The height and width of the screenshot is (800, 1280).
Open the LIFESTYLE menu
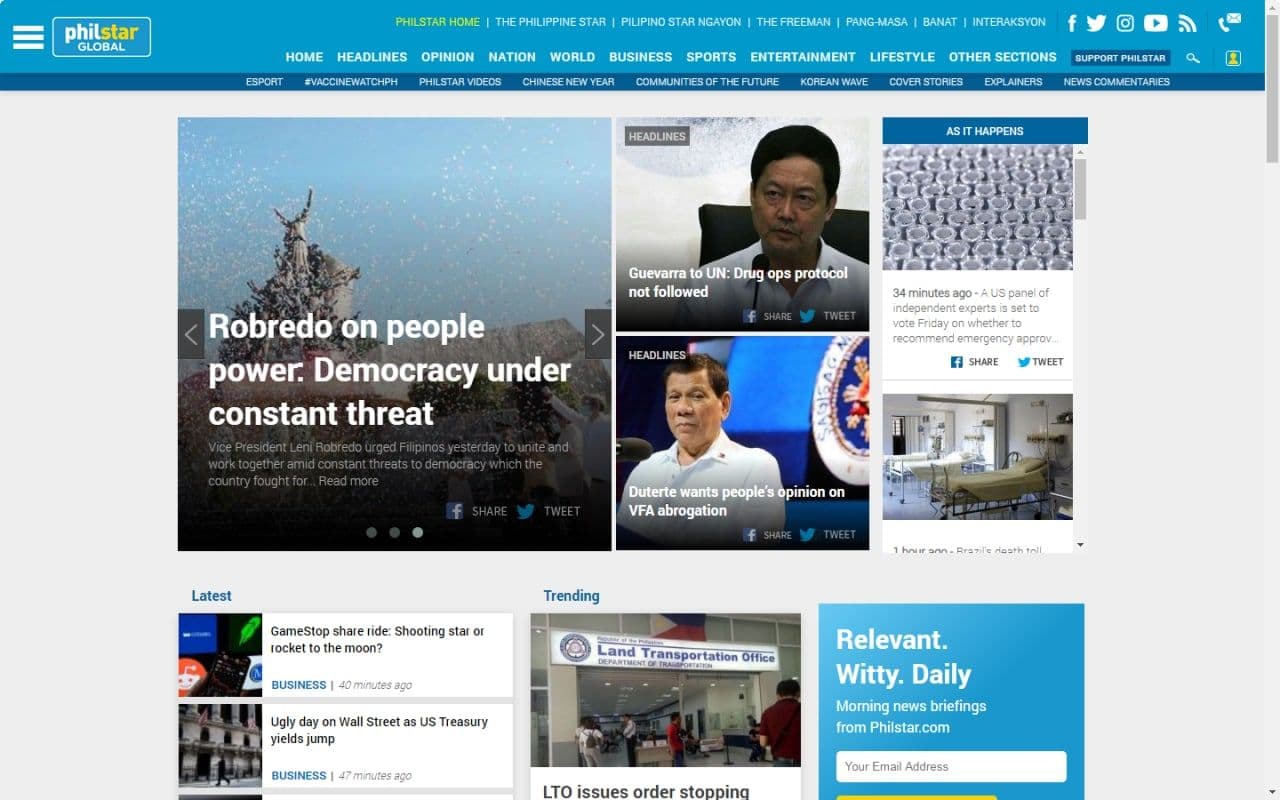point(902,57)
